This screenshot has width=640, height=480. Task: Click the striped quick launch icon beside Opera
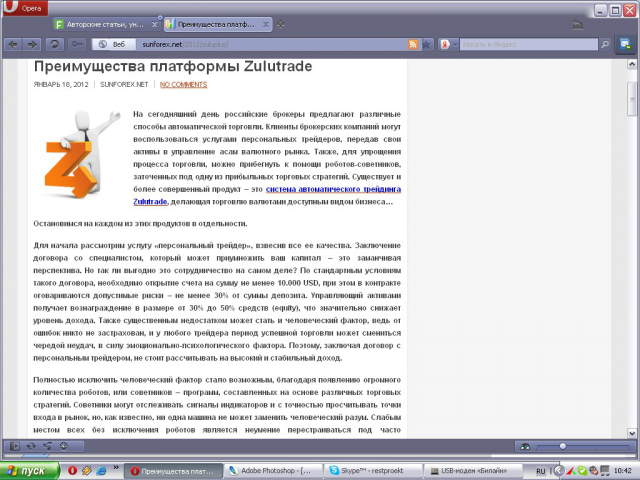click(87, 471)
